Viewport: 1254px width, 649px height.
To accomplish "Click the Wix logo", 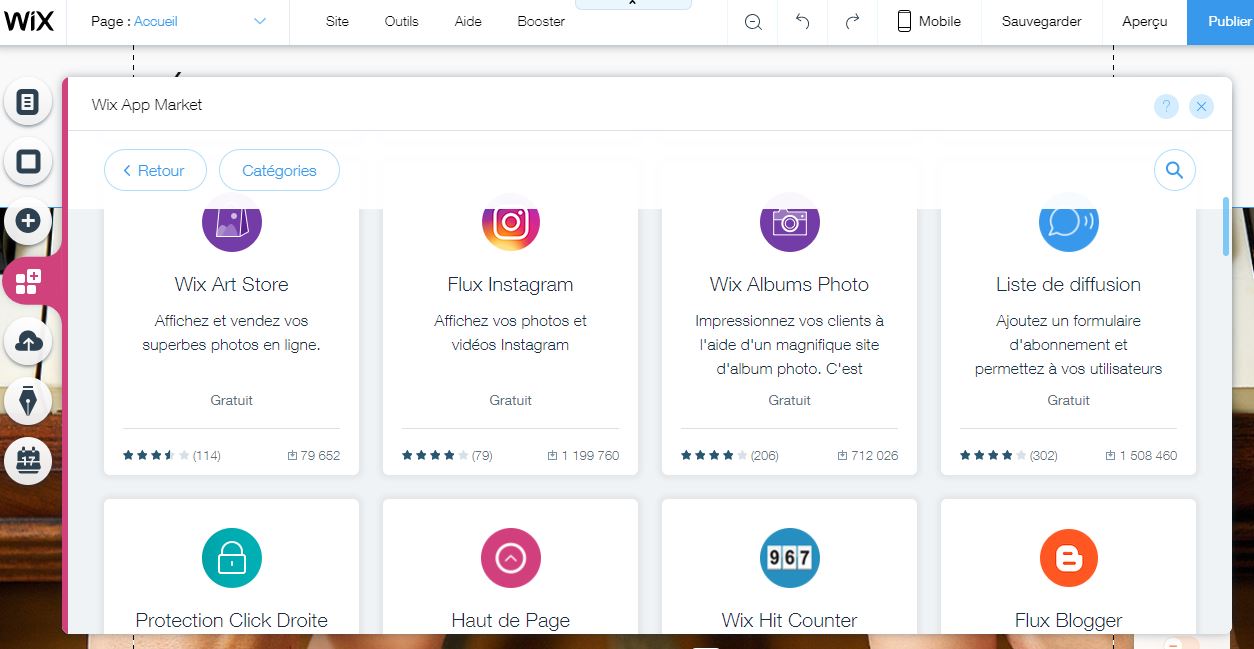I will [x=29, y=21].
